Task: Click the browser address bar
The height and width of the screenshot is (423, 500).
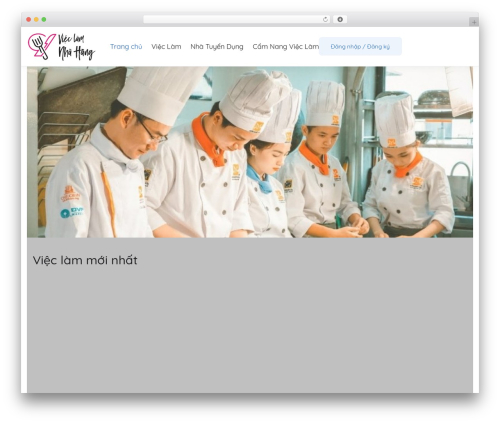Action: [237, 20]
